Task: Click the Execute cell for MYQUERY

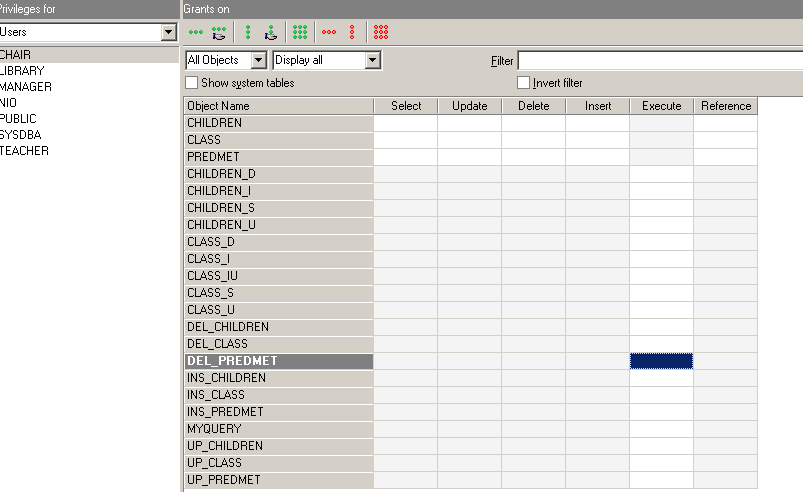Action: click(662, 429)
